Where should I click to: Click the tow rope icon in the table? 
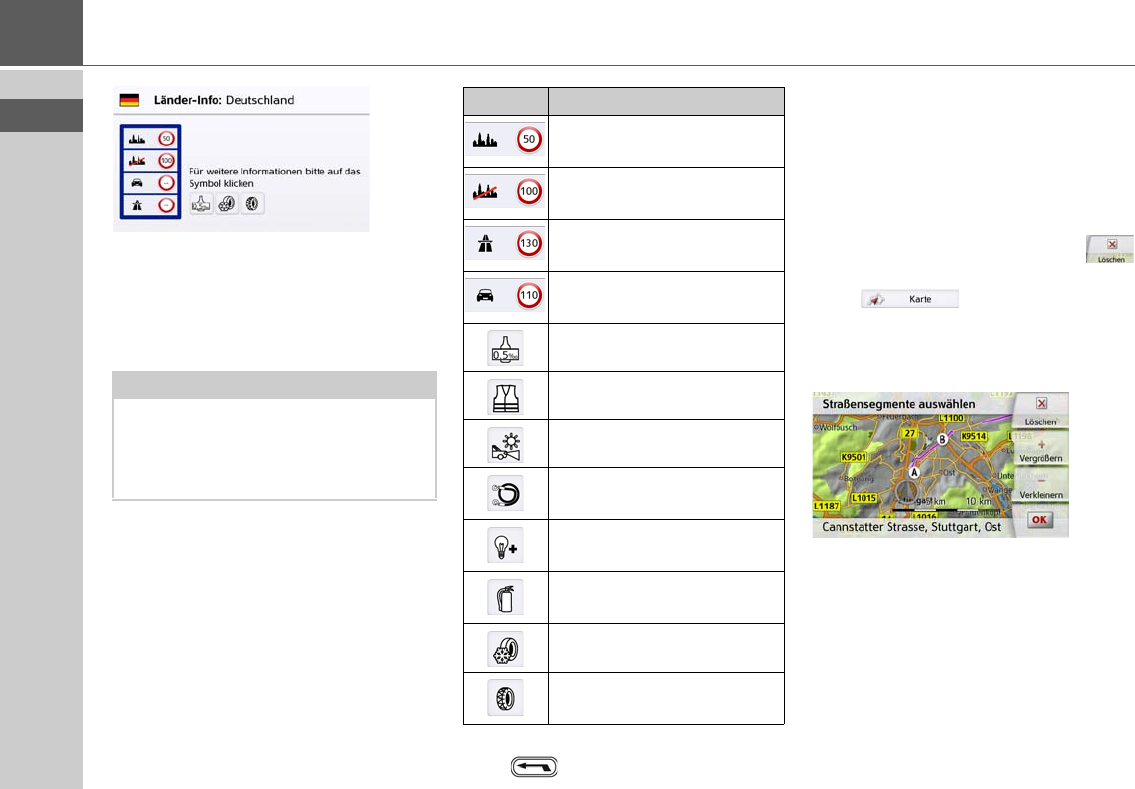[x=505, y=494]
